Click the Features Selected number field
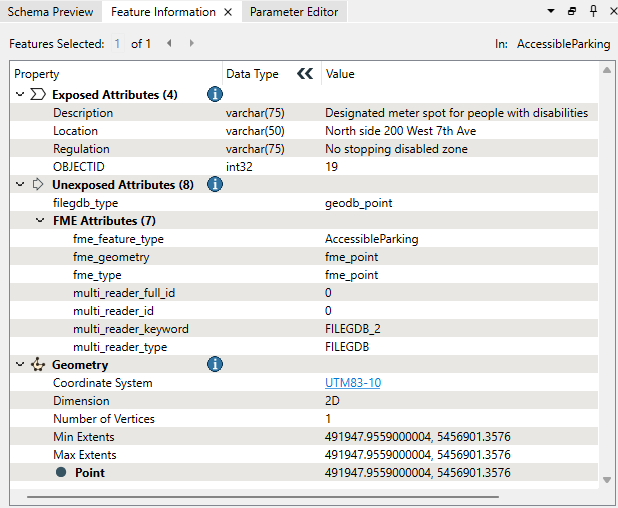This screenshot has width=618, height=508. tap(117, 43)
